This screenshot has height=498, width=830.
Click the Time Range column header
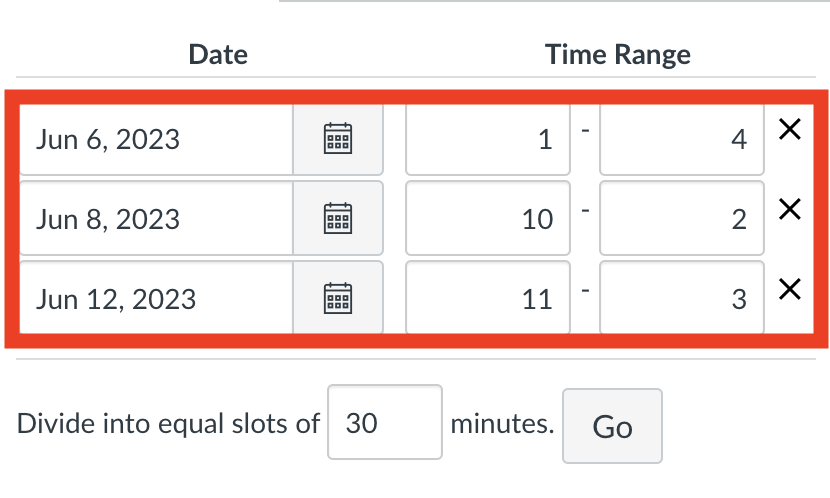tap(618, 55)
